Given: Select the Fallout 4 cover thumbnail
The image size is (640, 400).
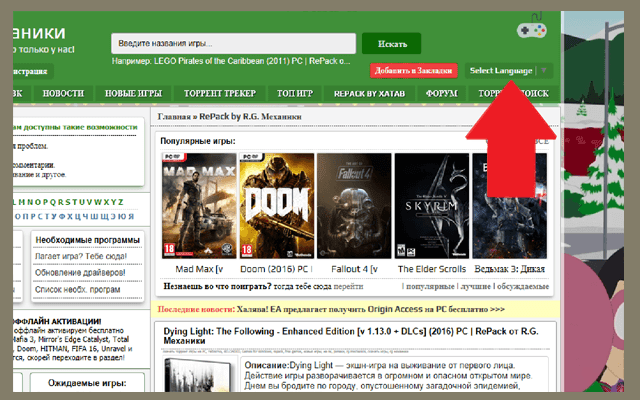Looking at the screenshot, I should coord(353,206).
